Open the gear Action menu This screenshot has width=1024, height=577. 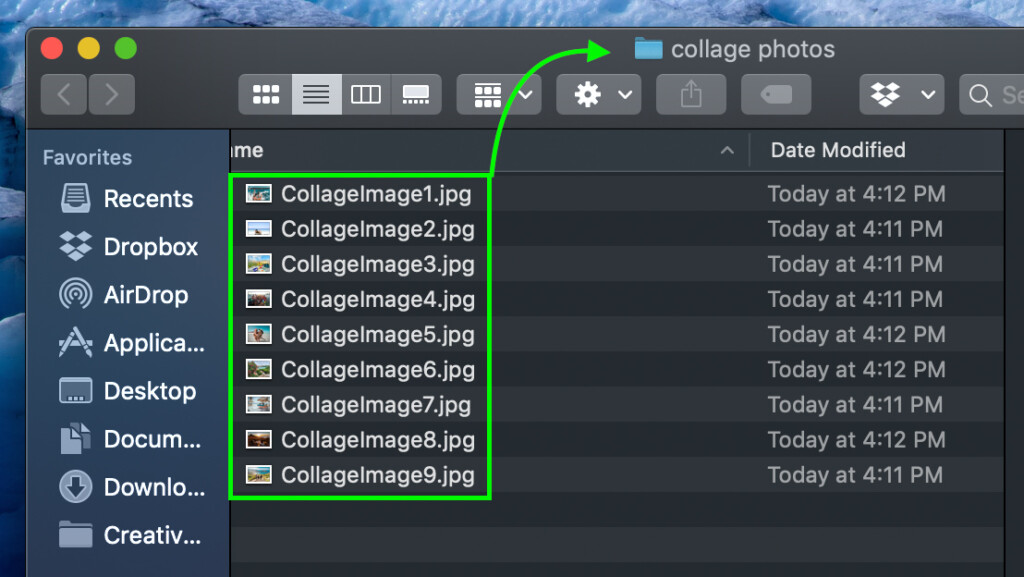[x=598, y=95]
